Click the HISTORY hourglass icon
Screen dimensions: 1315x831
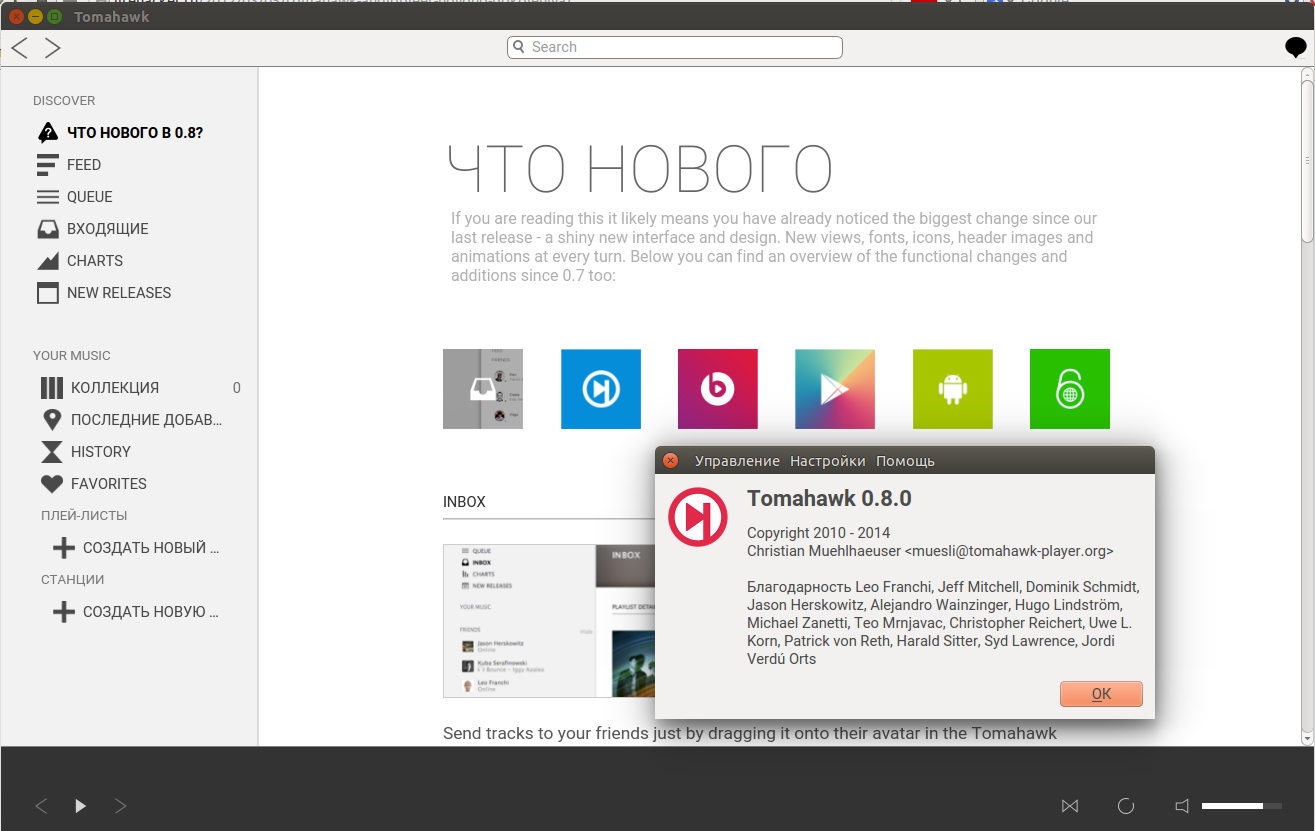(52, 451)
